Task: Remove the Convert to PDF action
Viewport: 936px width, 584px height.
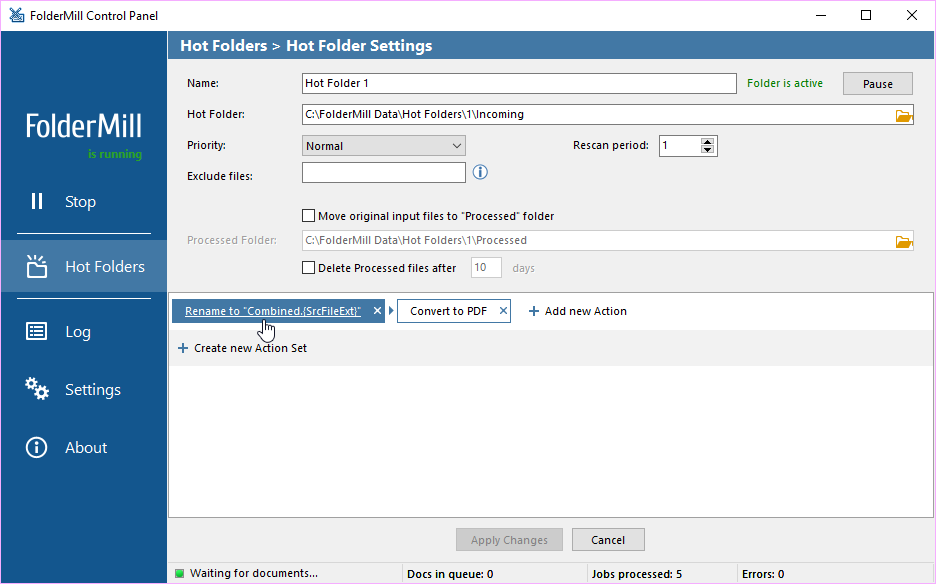Action: coord(503,311)
